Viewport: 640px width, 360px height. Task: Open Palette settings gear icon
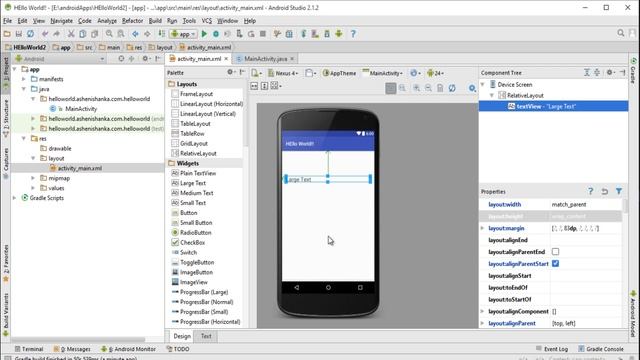[x=231, y=72]
